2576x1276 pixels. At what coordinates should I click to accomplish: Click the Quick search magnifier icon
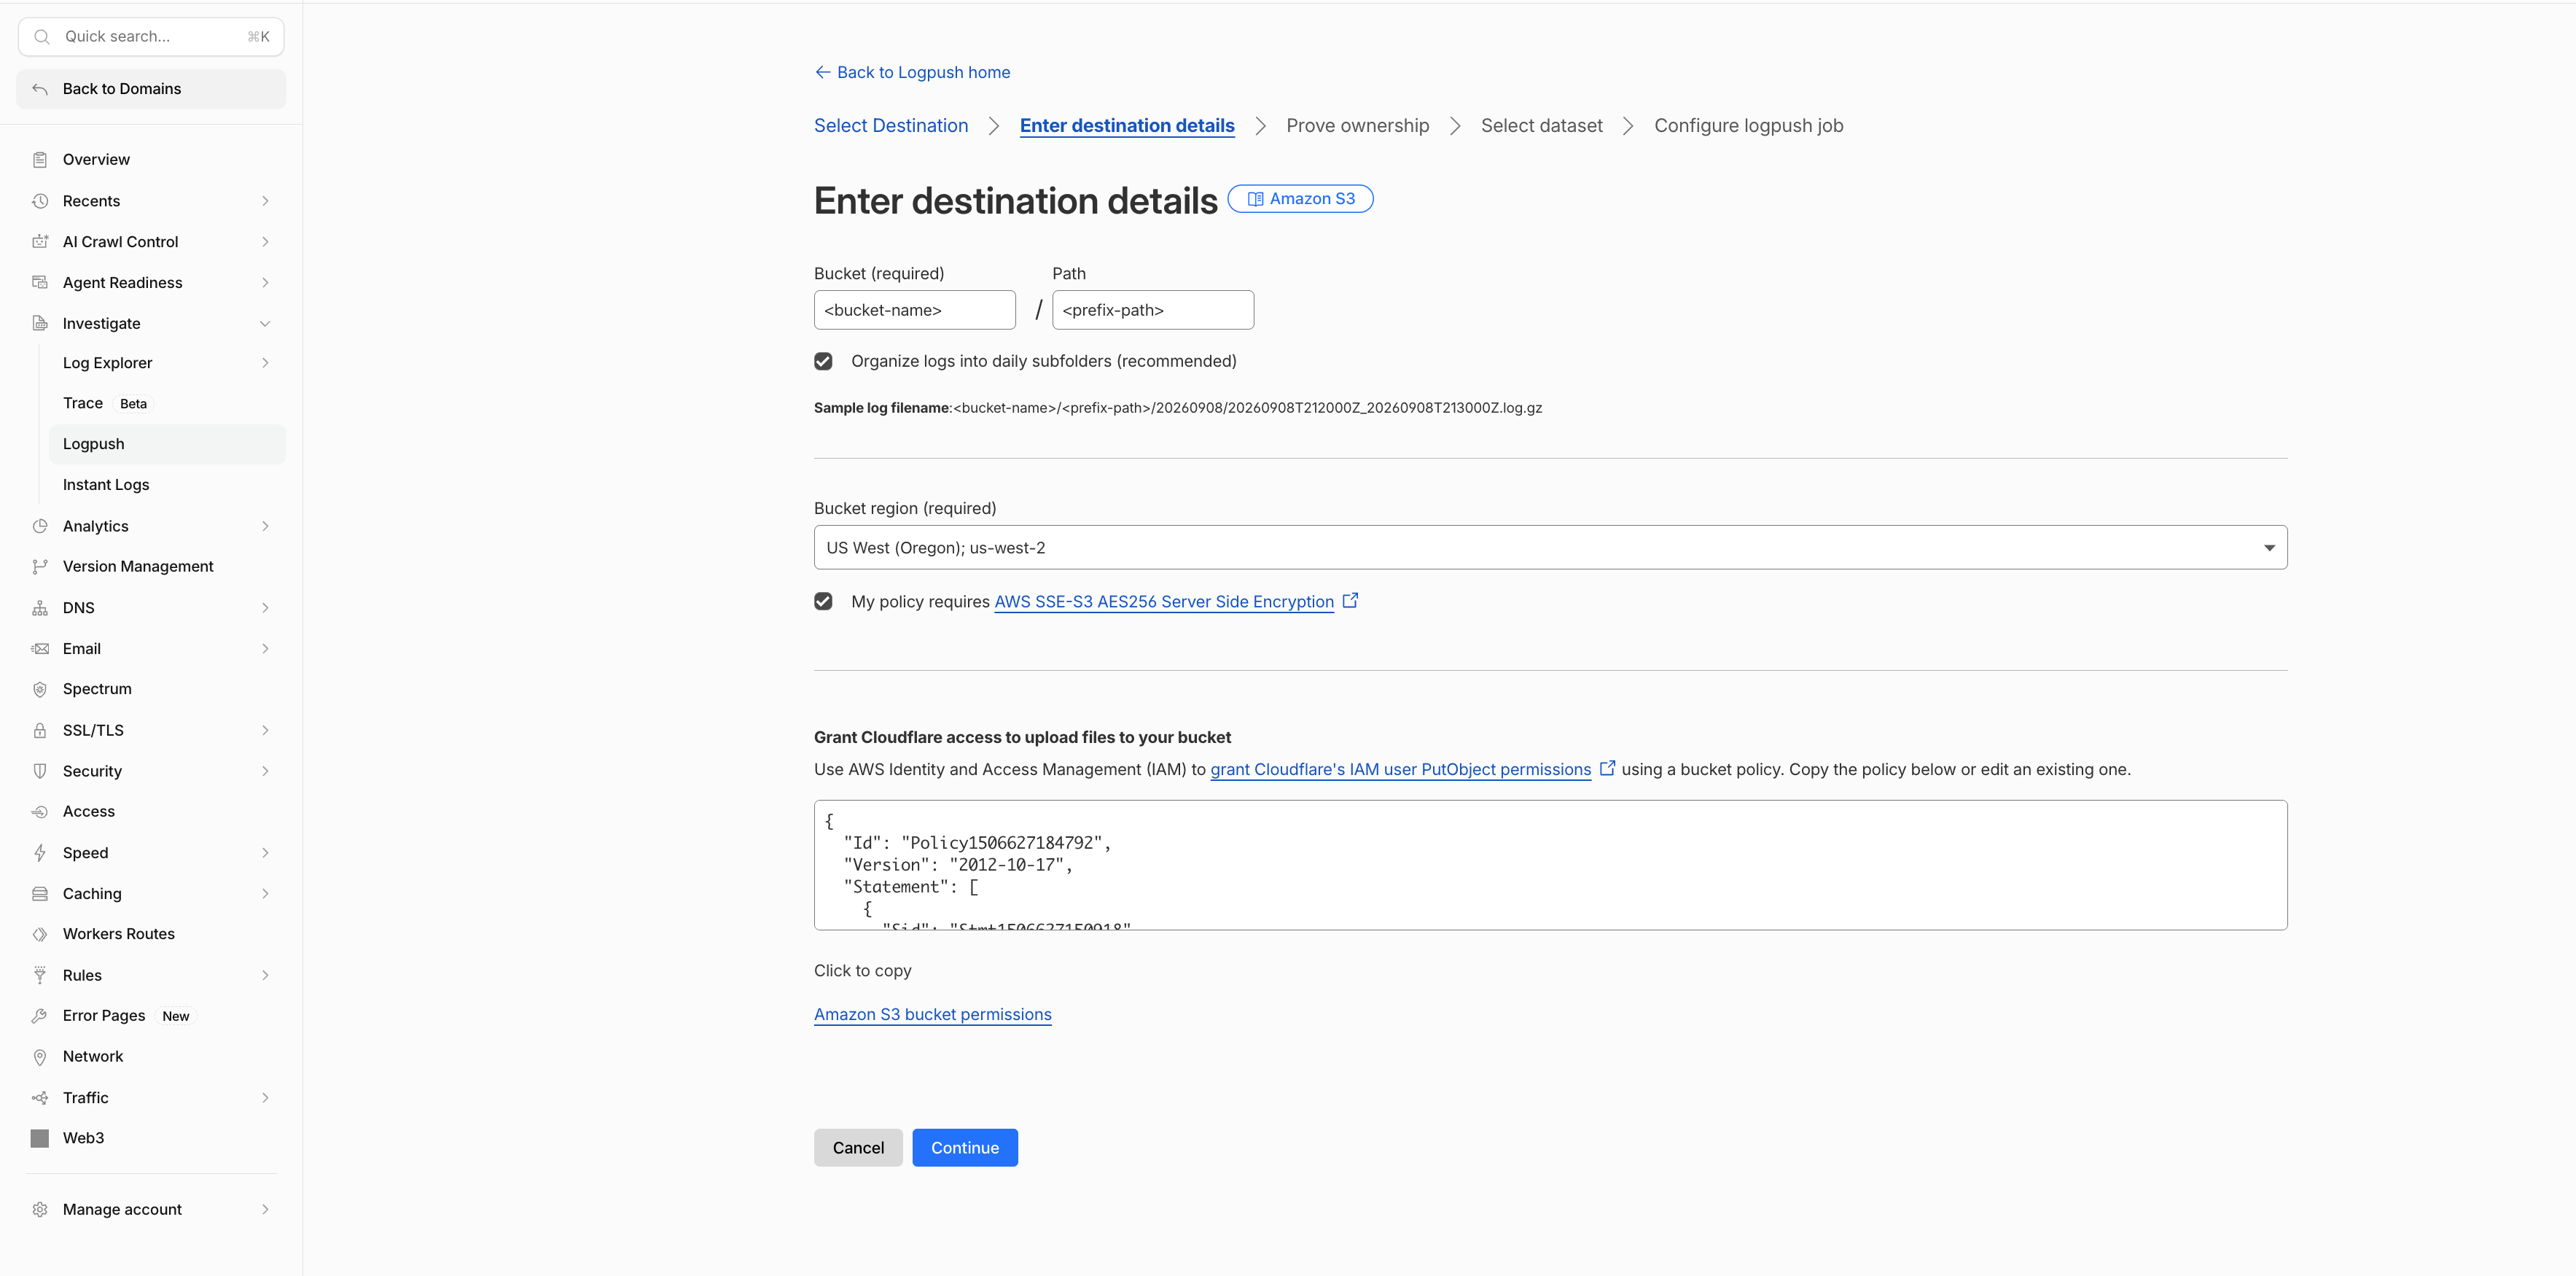coord(42,37)
